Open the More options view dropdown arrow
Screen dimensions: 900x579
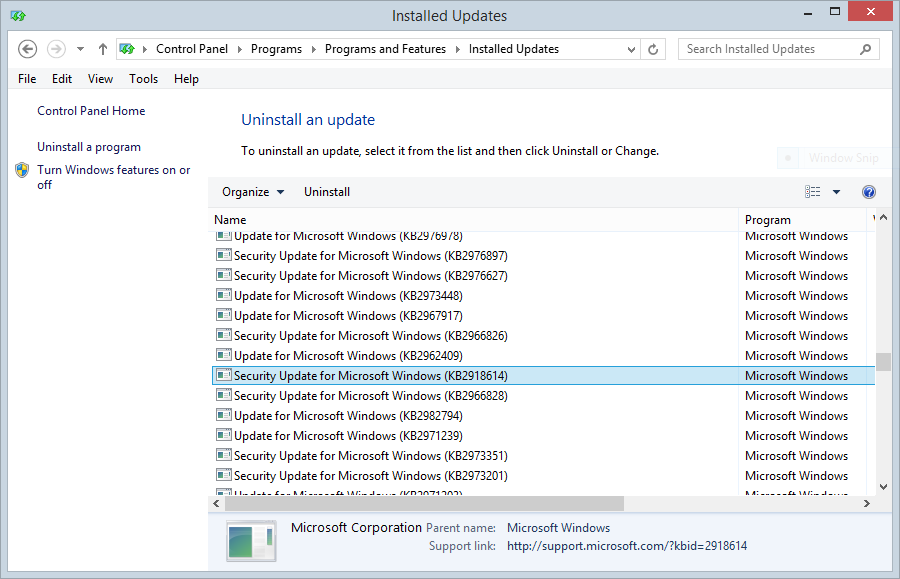(837, 192)
